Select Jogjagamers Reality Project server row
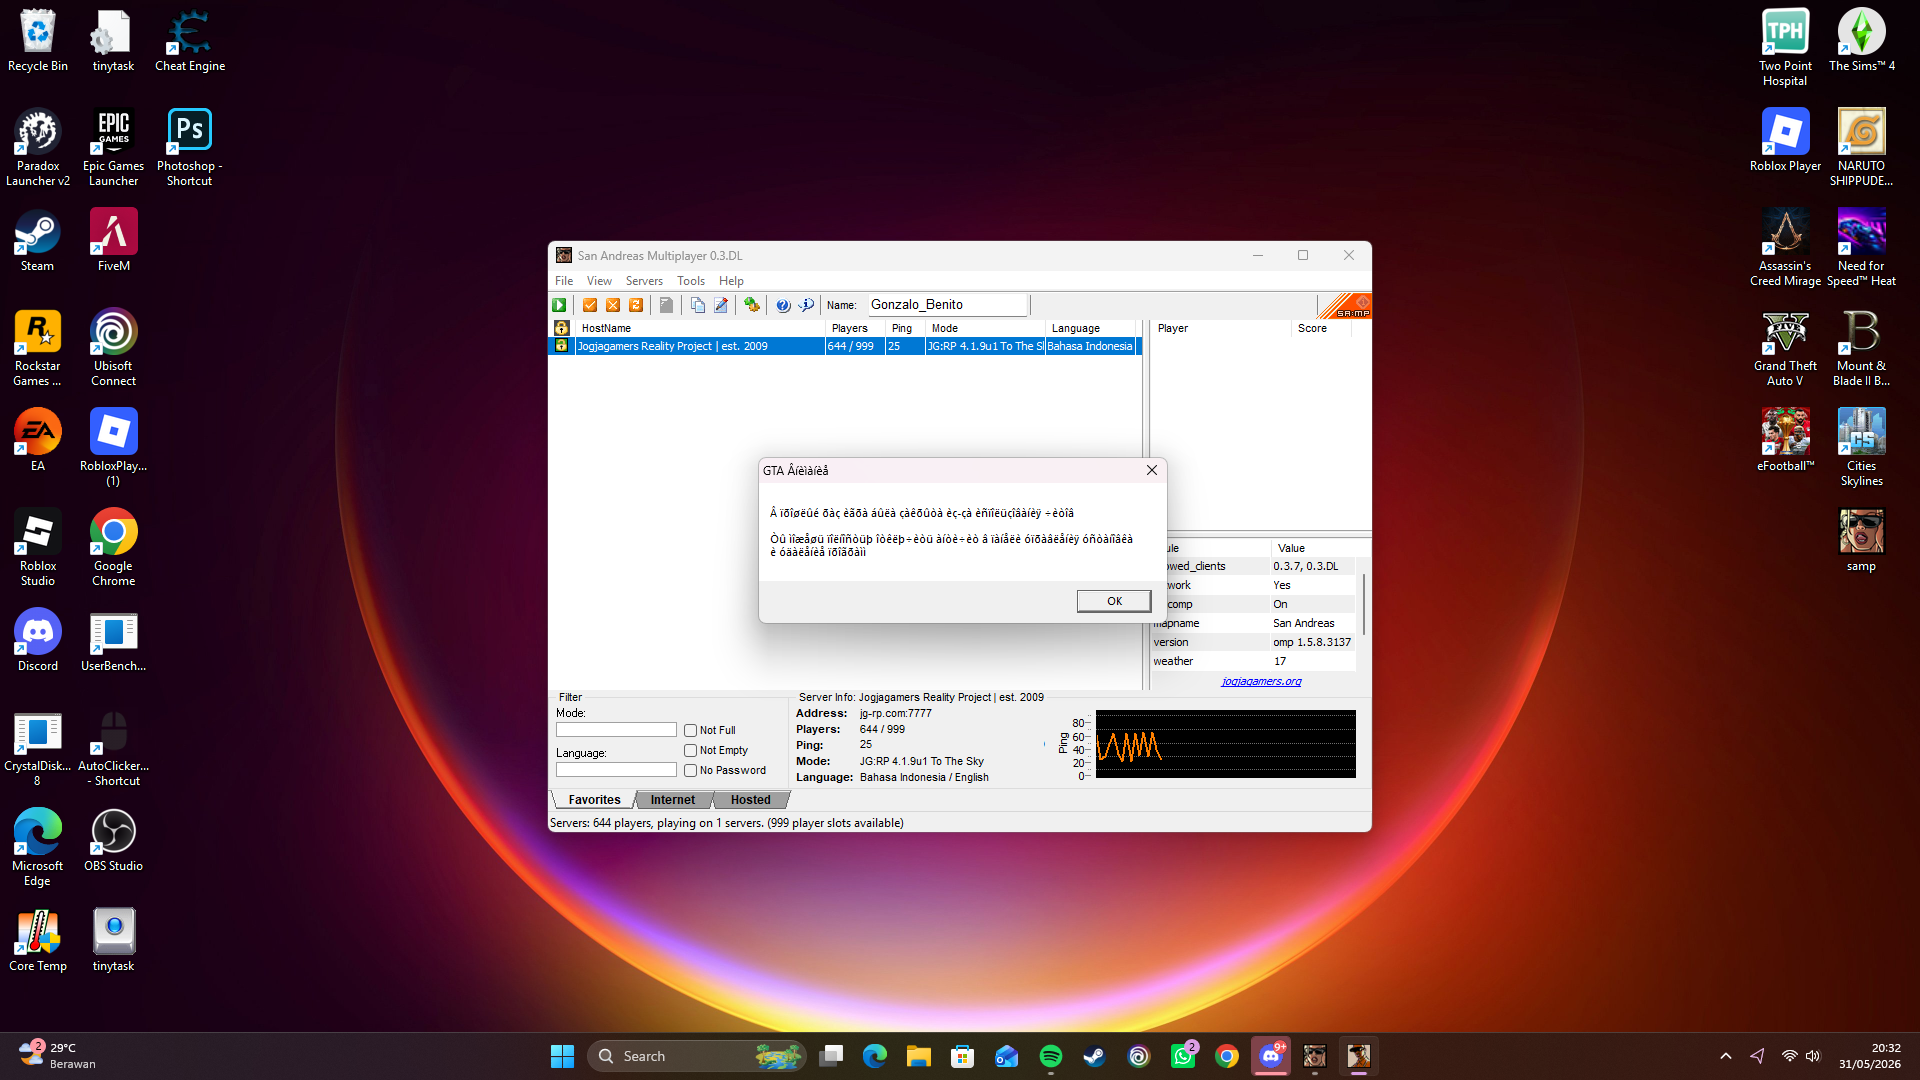The image size is (1920, 1080). 845,346
